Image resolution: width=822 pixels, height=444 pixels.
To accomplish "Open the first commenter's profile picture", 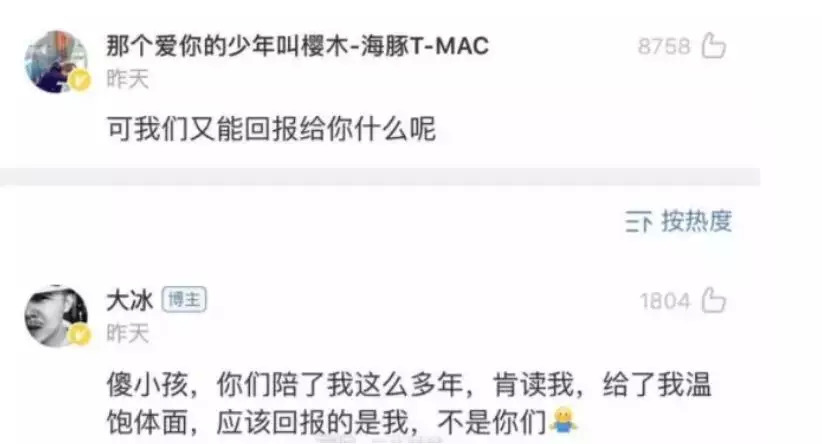I will tap(56, 61).
